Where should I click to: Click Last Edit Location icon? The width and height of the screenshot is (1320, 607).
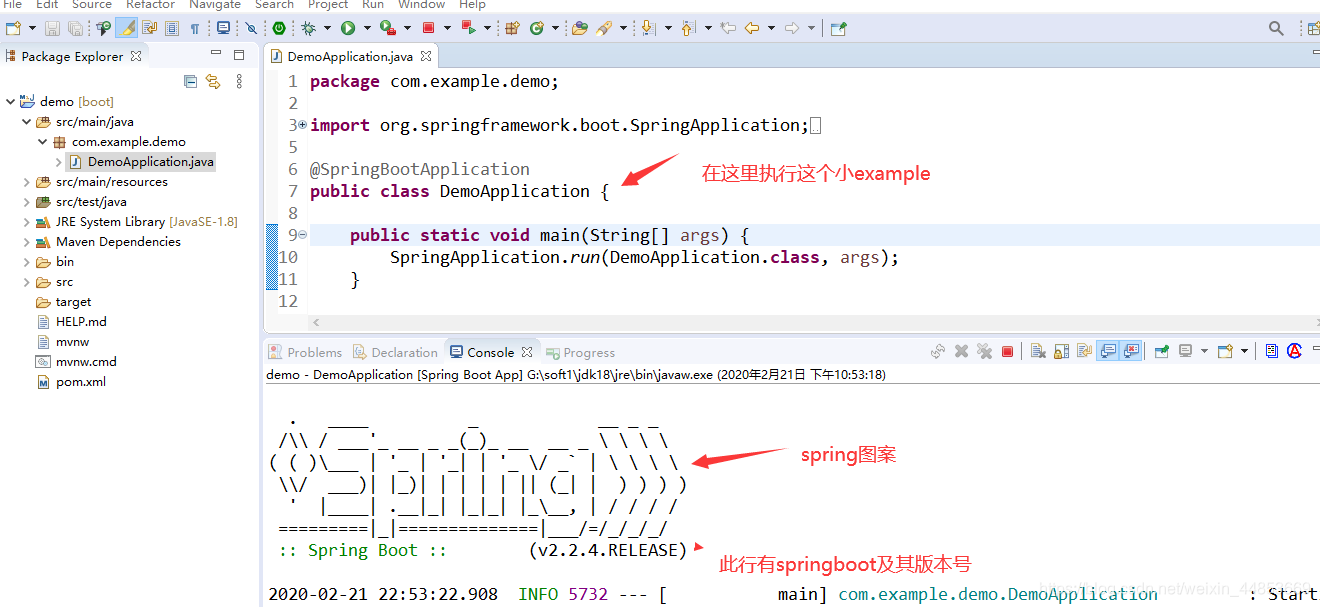(x=728, y=28)
